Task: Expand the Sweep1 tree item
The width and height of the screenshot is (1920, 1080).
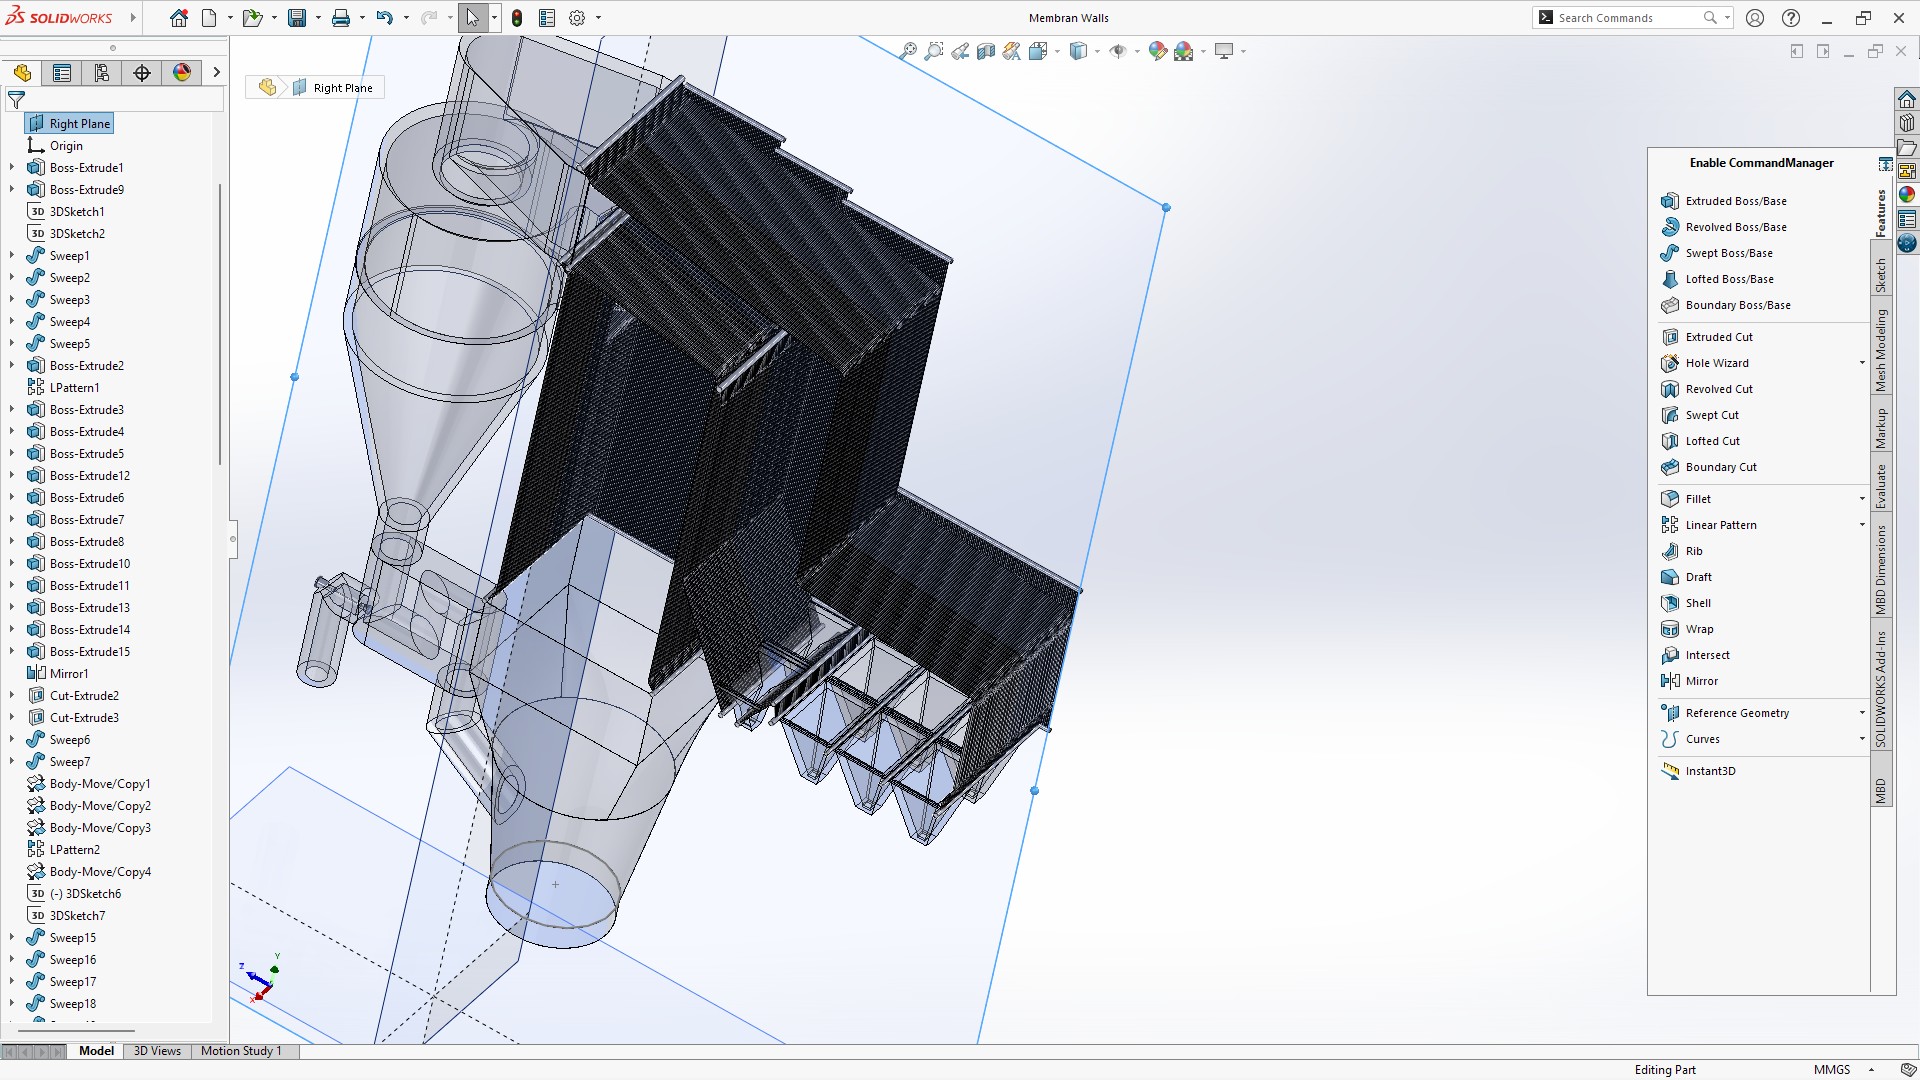Action: pos(10,255)
